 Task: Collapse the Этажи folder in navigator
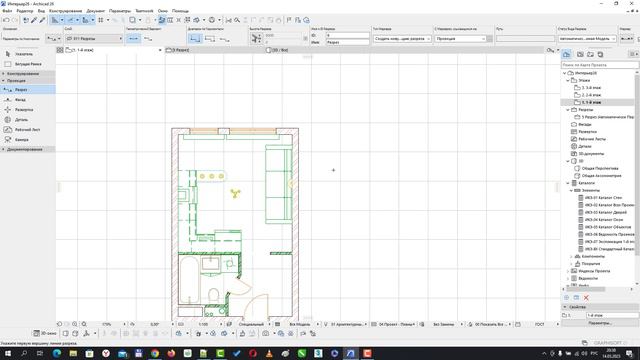click(568, 80)
